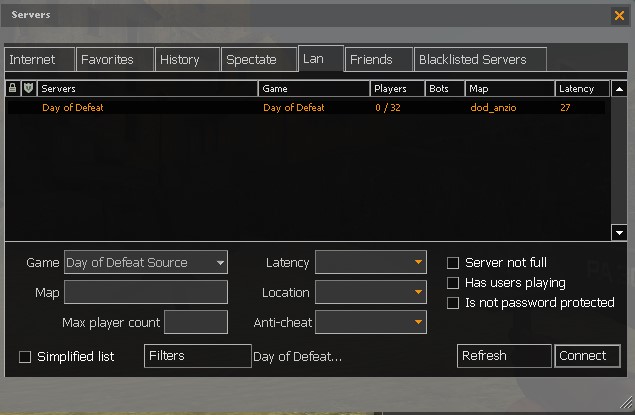Go to Blacklisted Servers tab
The width and height of the screenshot is (635, 415).
481,60
